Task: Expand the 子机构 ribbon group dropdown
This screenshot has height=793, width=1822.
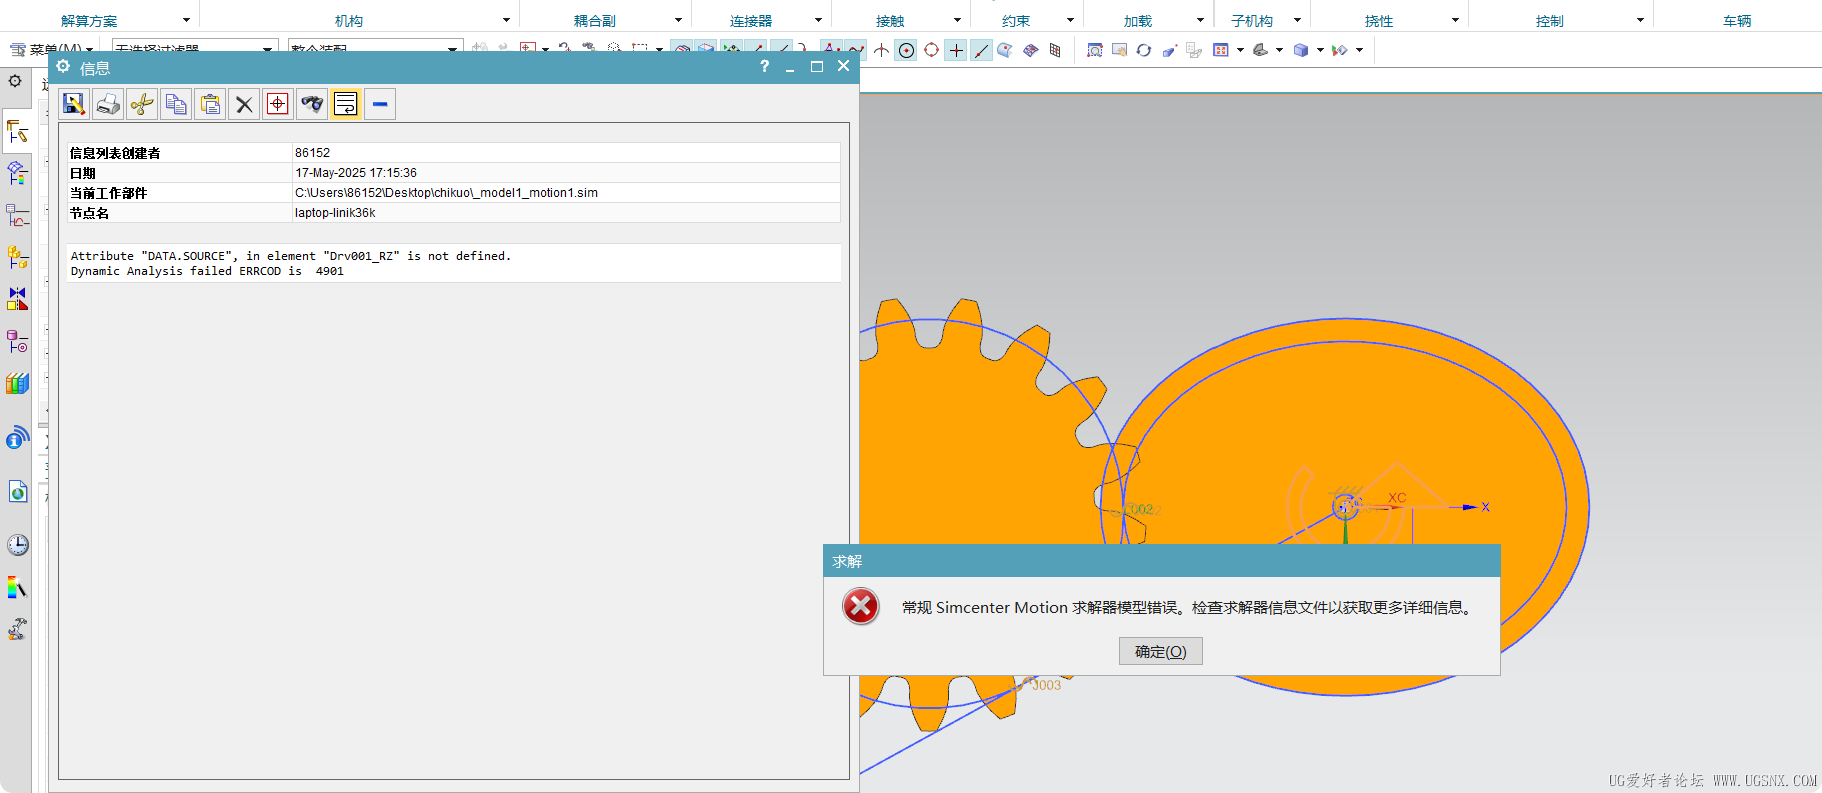Action: point(1297,20)
